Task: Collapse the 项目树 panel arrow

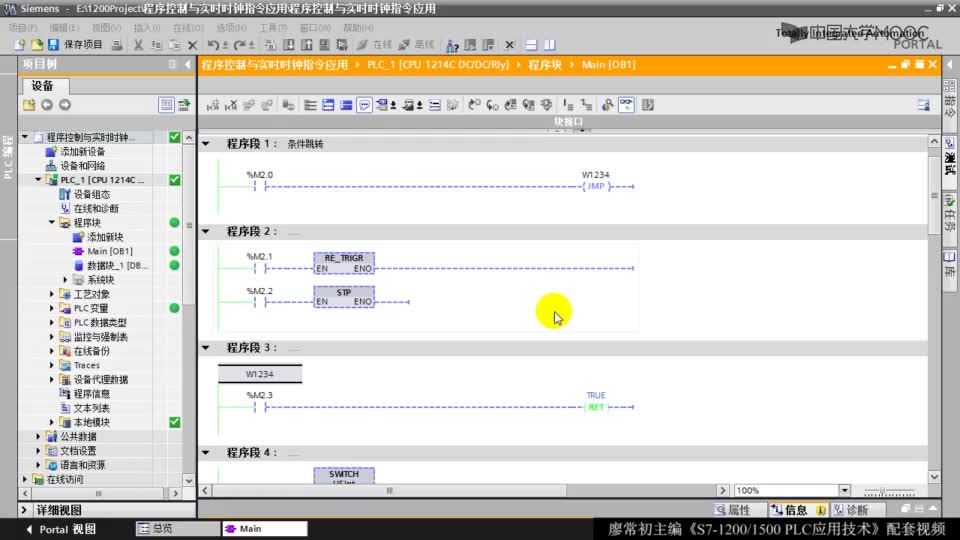Action: [x=187, y=64]
